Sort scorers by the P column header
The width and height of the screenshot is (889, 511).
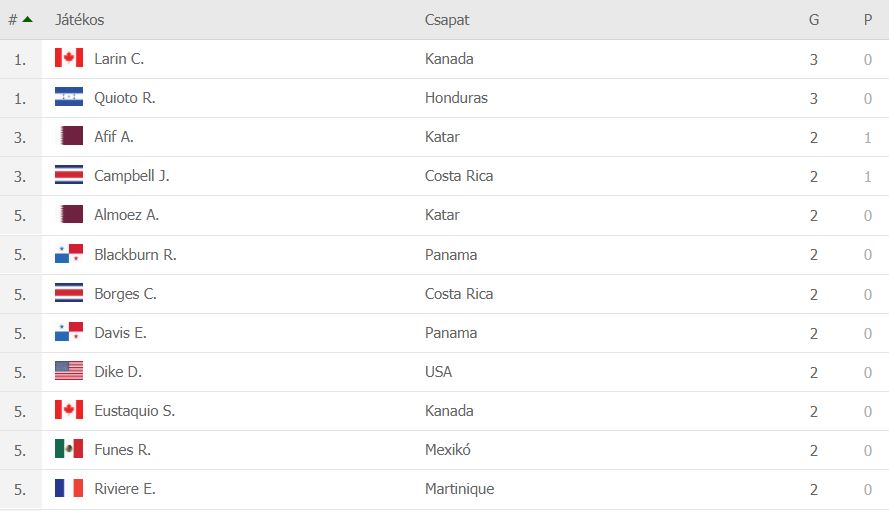(868, 20)
